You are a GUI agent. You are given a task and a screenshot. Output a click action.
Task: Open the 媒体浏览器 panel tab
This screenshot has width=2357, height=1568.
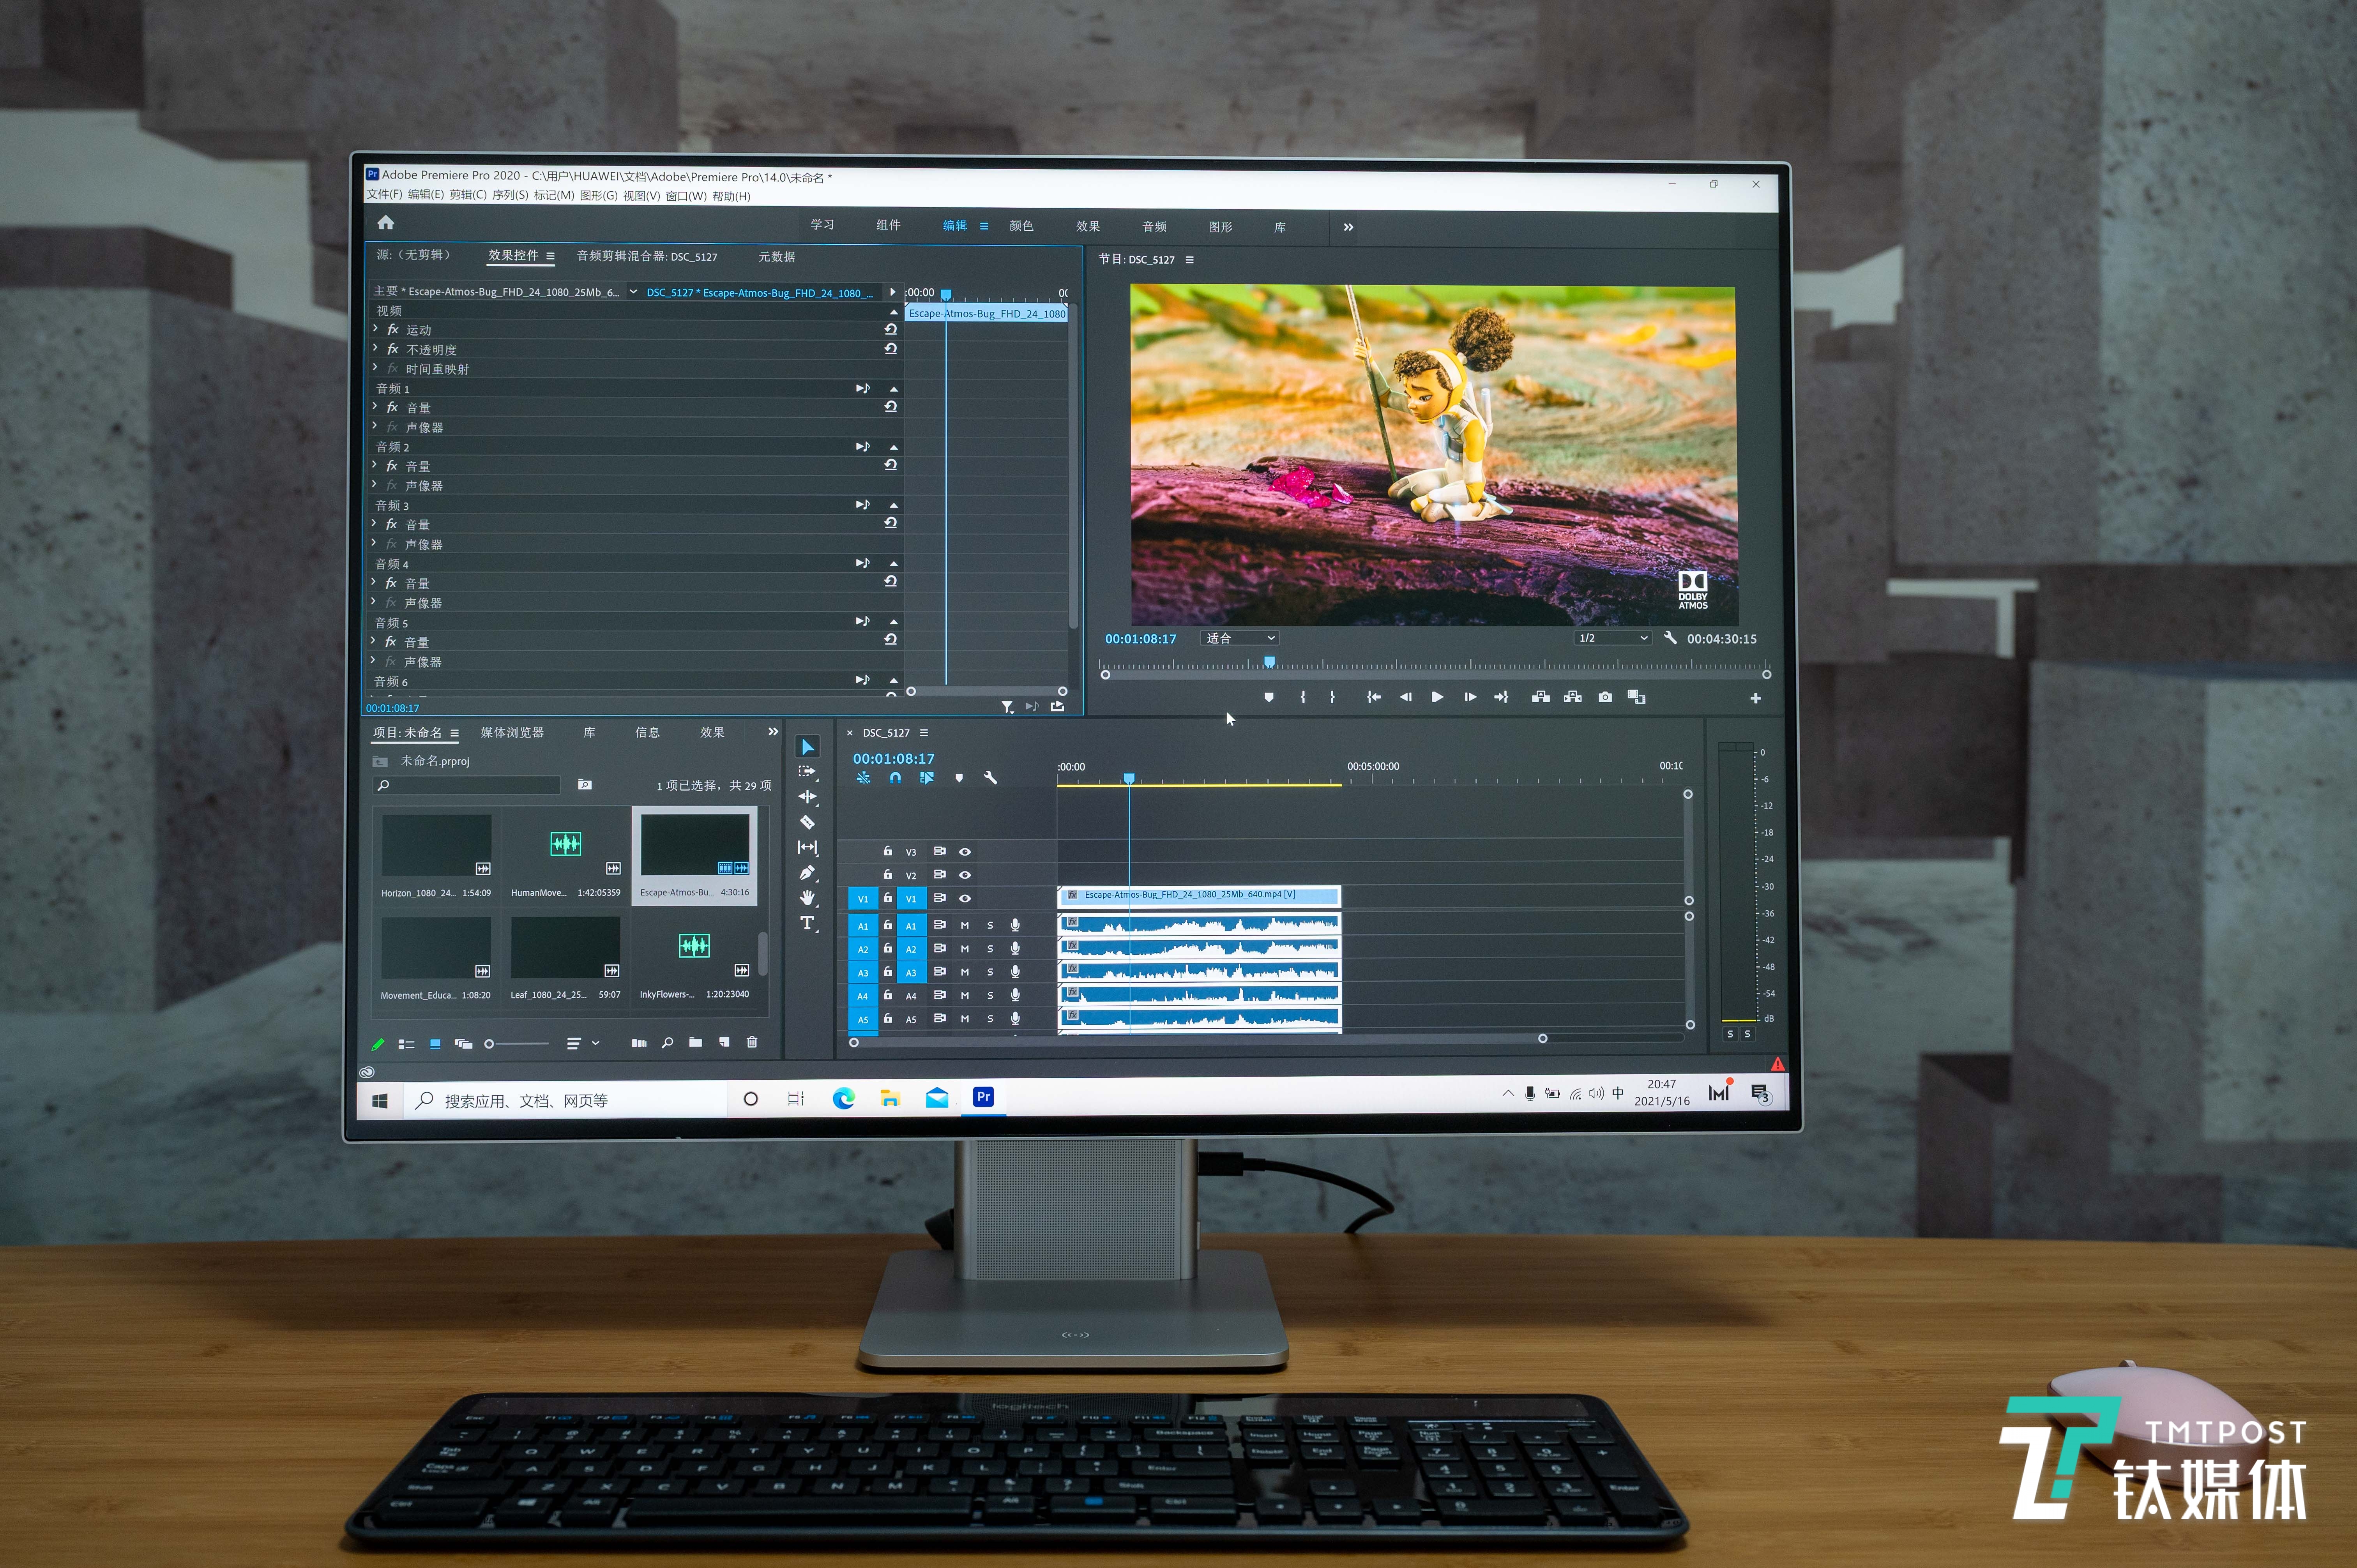point(512,733)
